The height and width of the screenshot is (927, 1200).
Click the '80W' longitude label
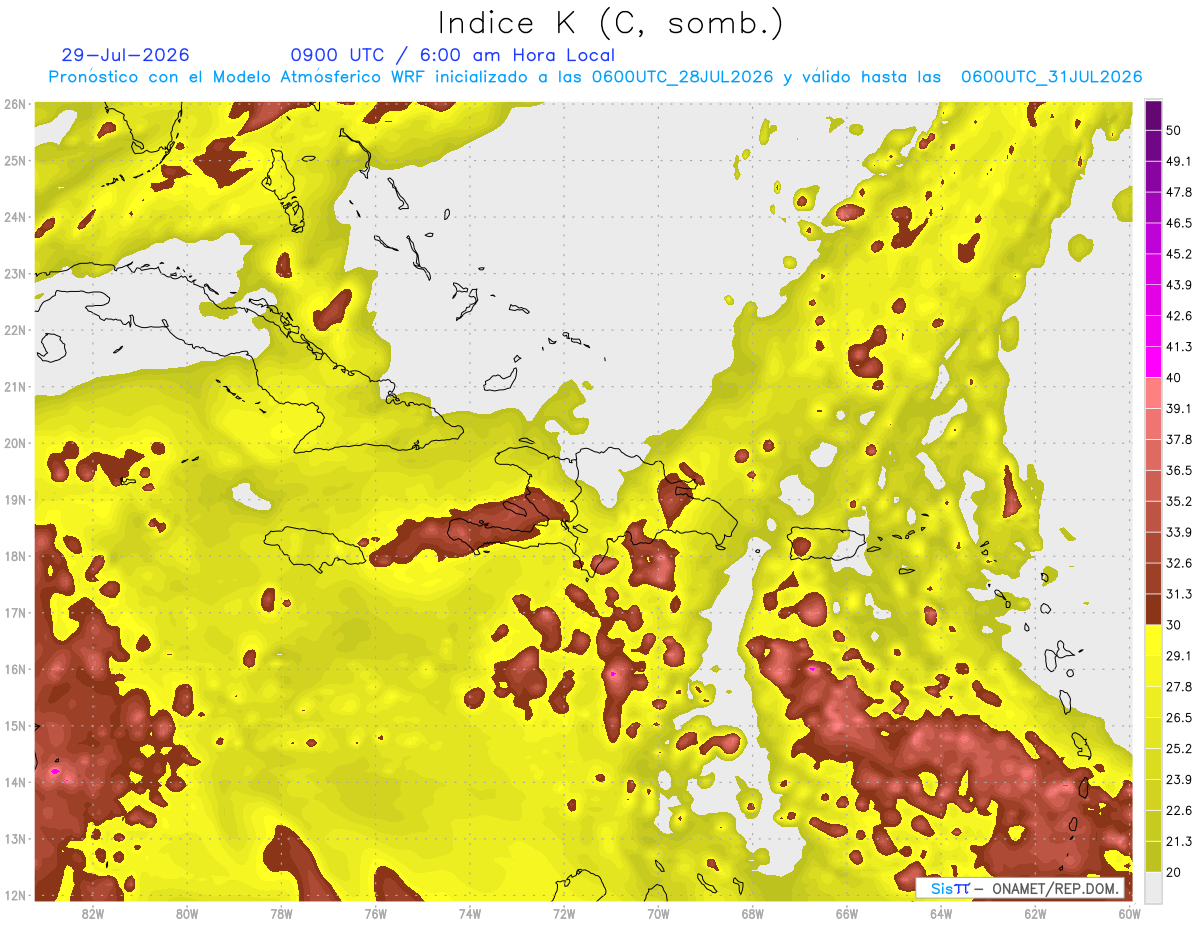click(187, 914)
